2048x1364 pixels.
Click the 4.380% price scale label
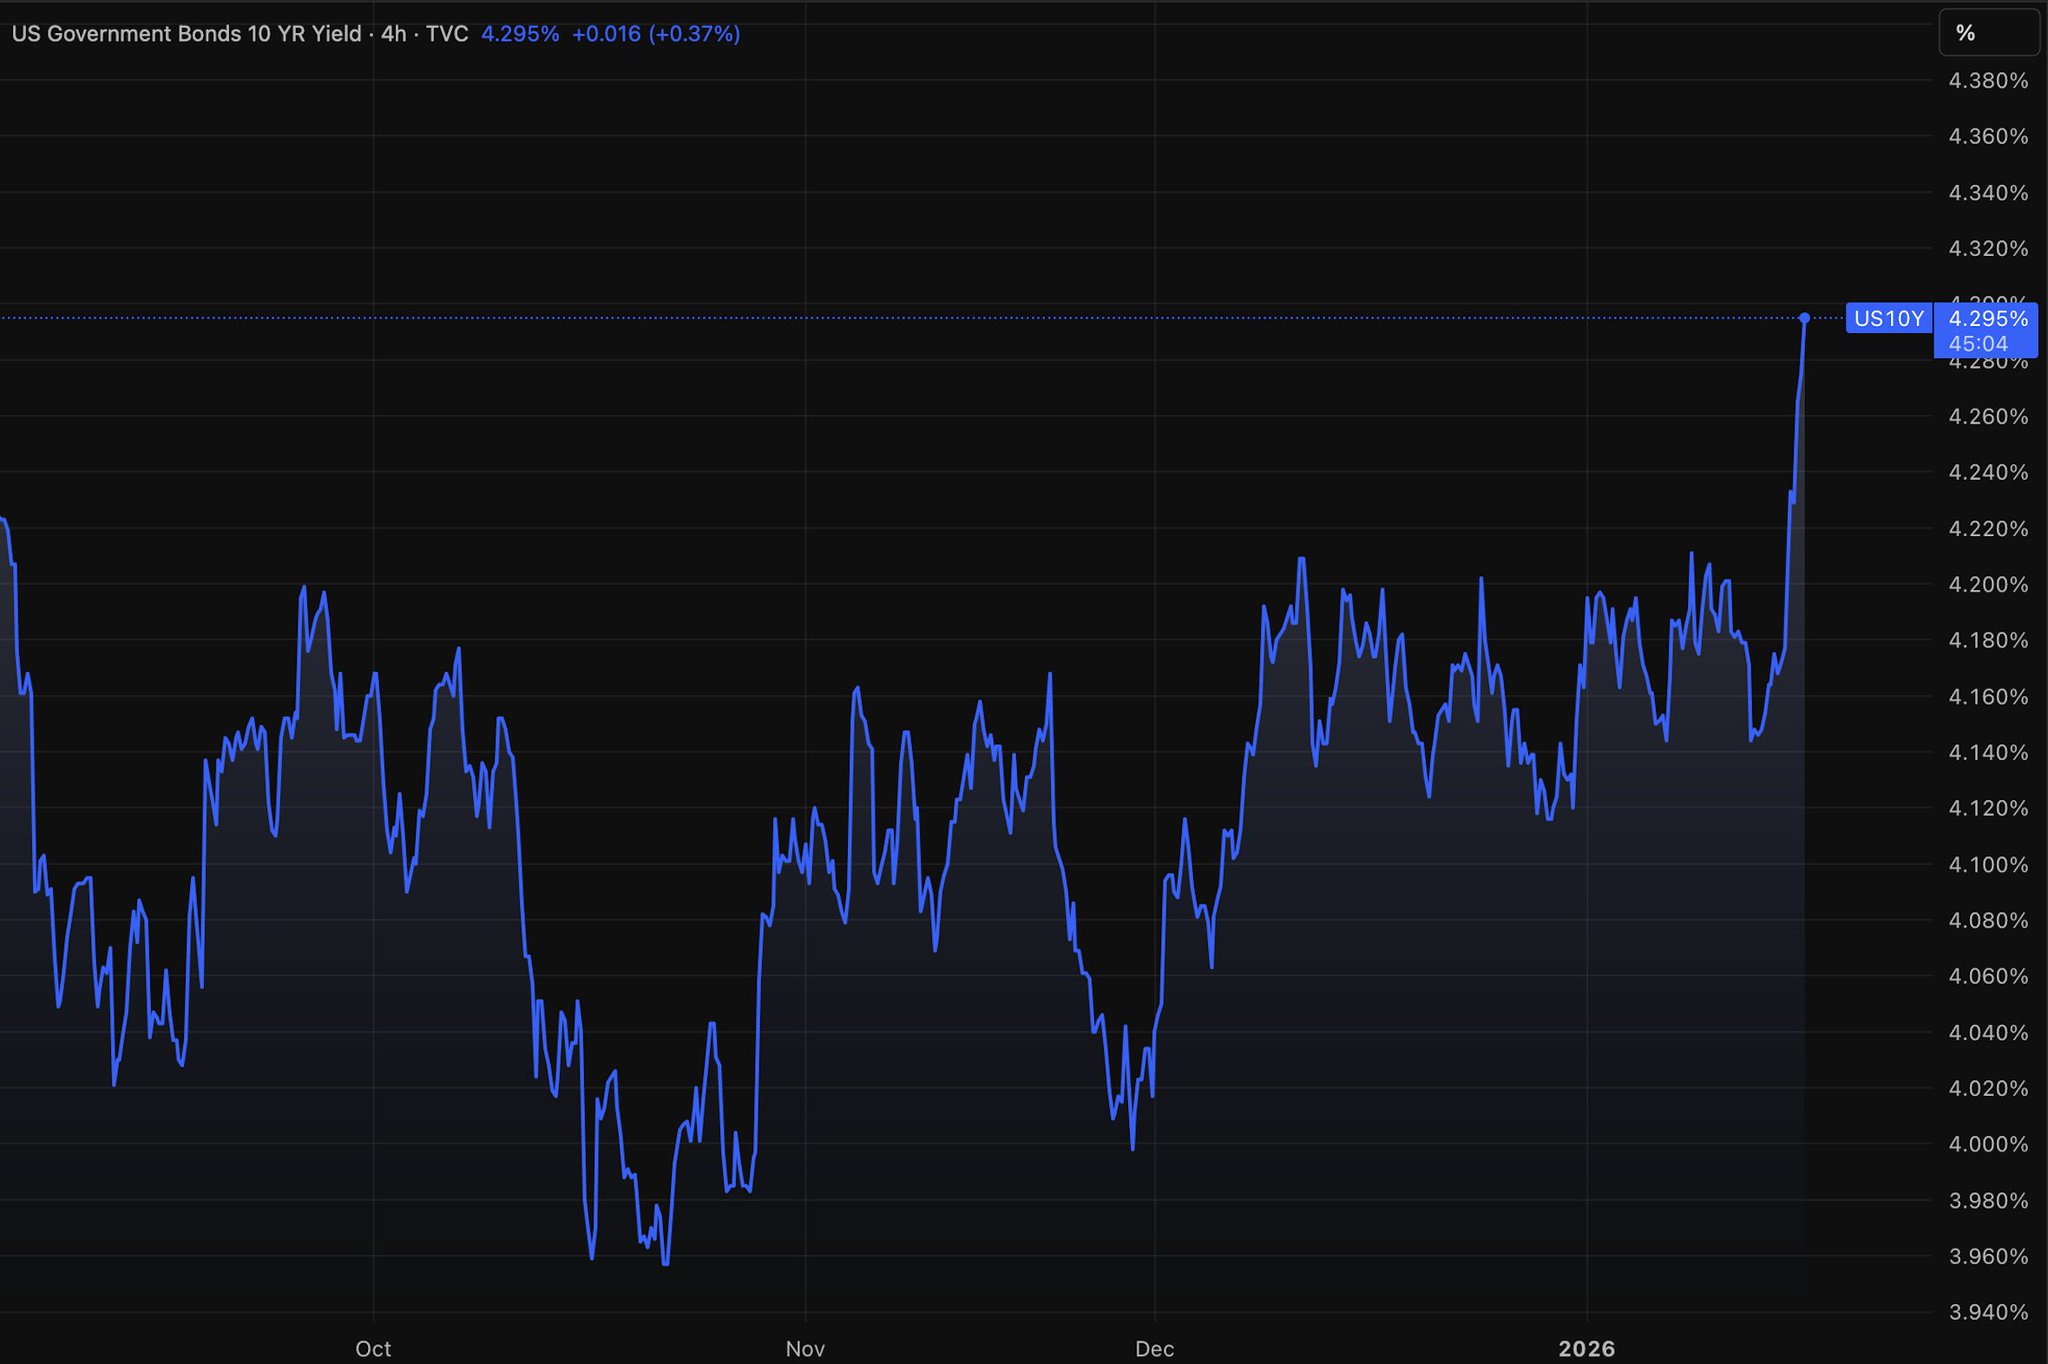tap(1988, 80)
